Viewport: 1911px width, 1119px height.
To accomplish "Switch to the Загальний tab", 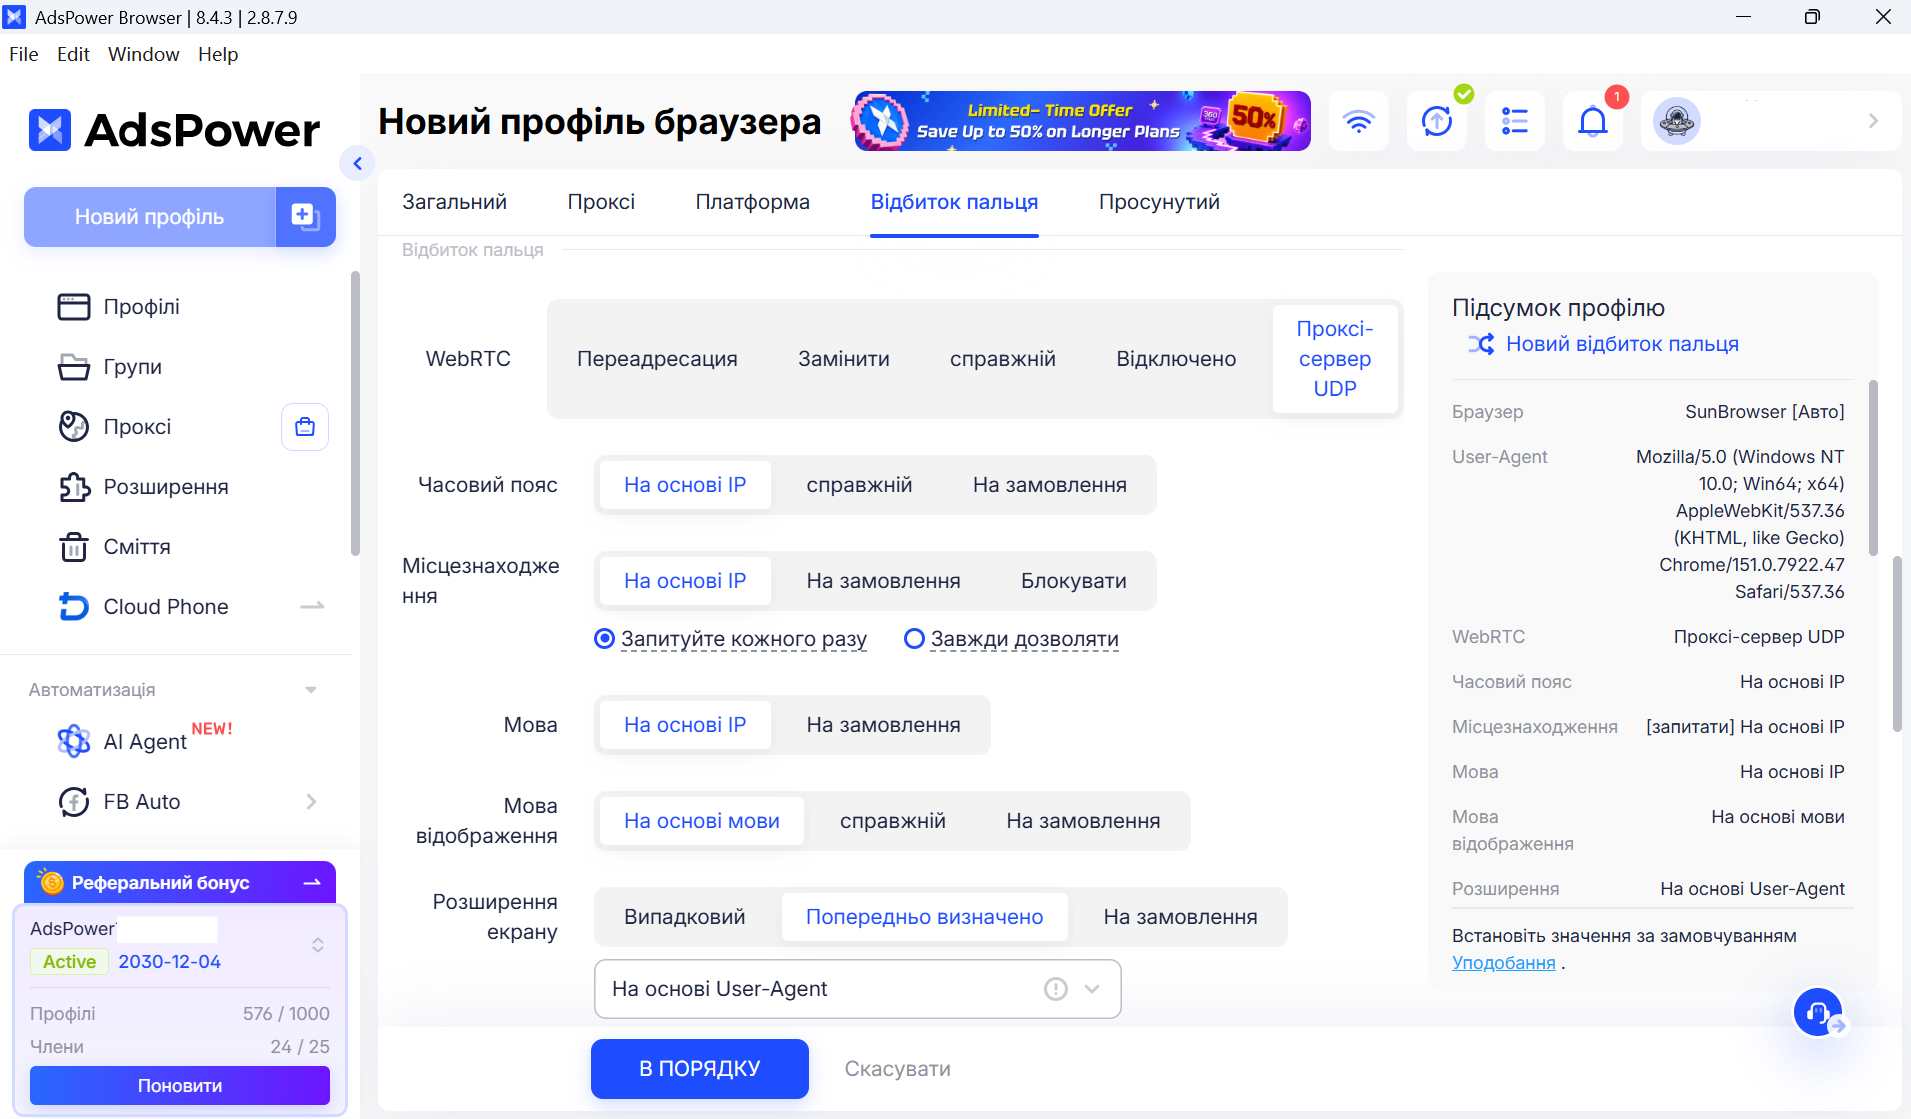I will pos(454,202).
